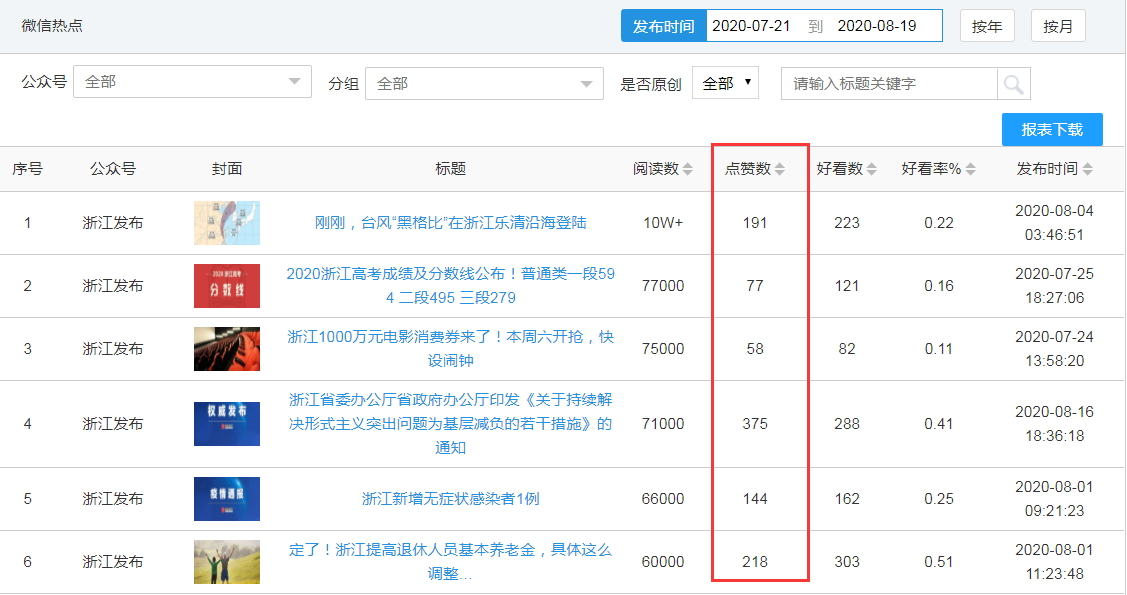
Task: Select the 发布时间 tab button
Action: pyautogui.click(x=663, y=27)
